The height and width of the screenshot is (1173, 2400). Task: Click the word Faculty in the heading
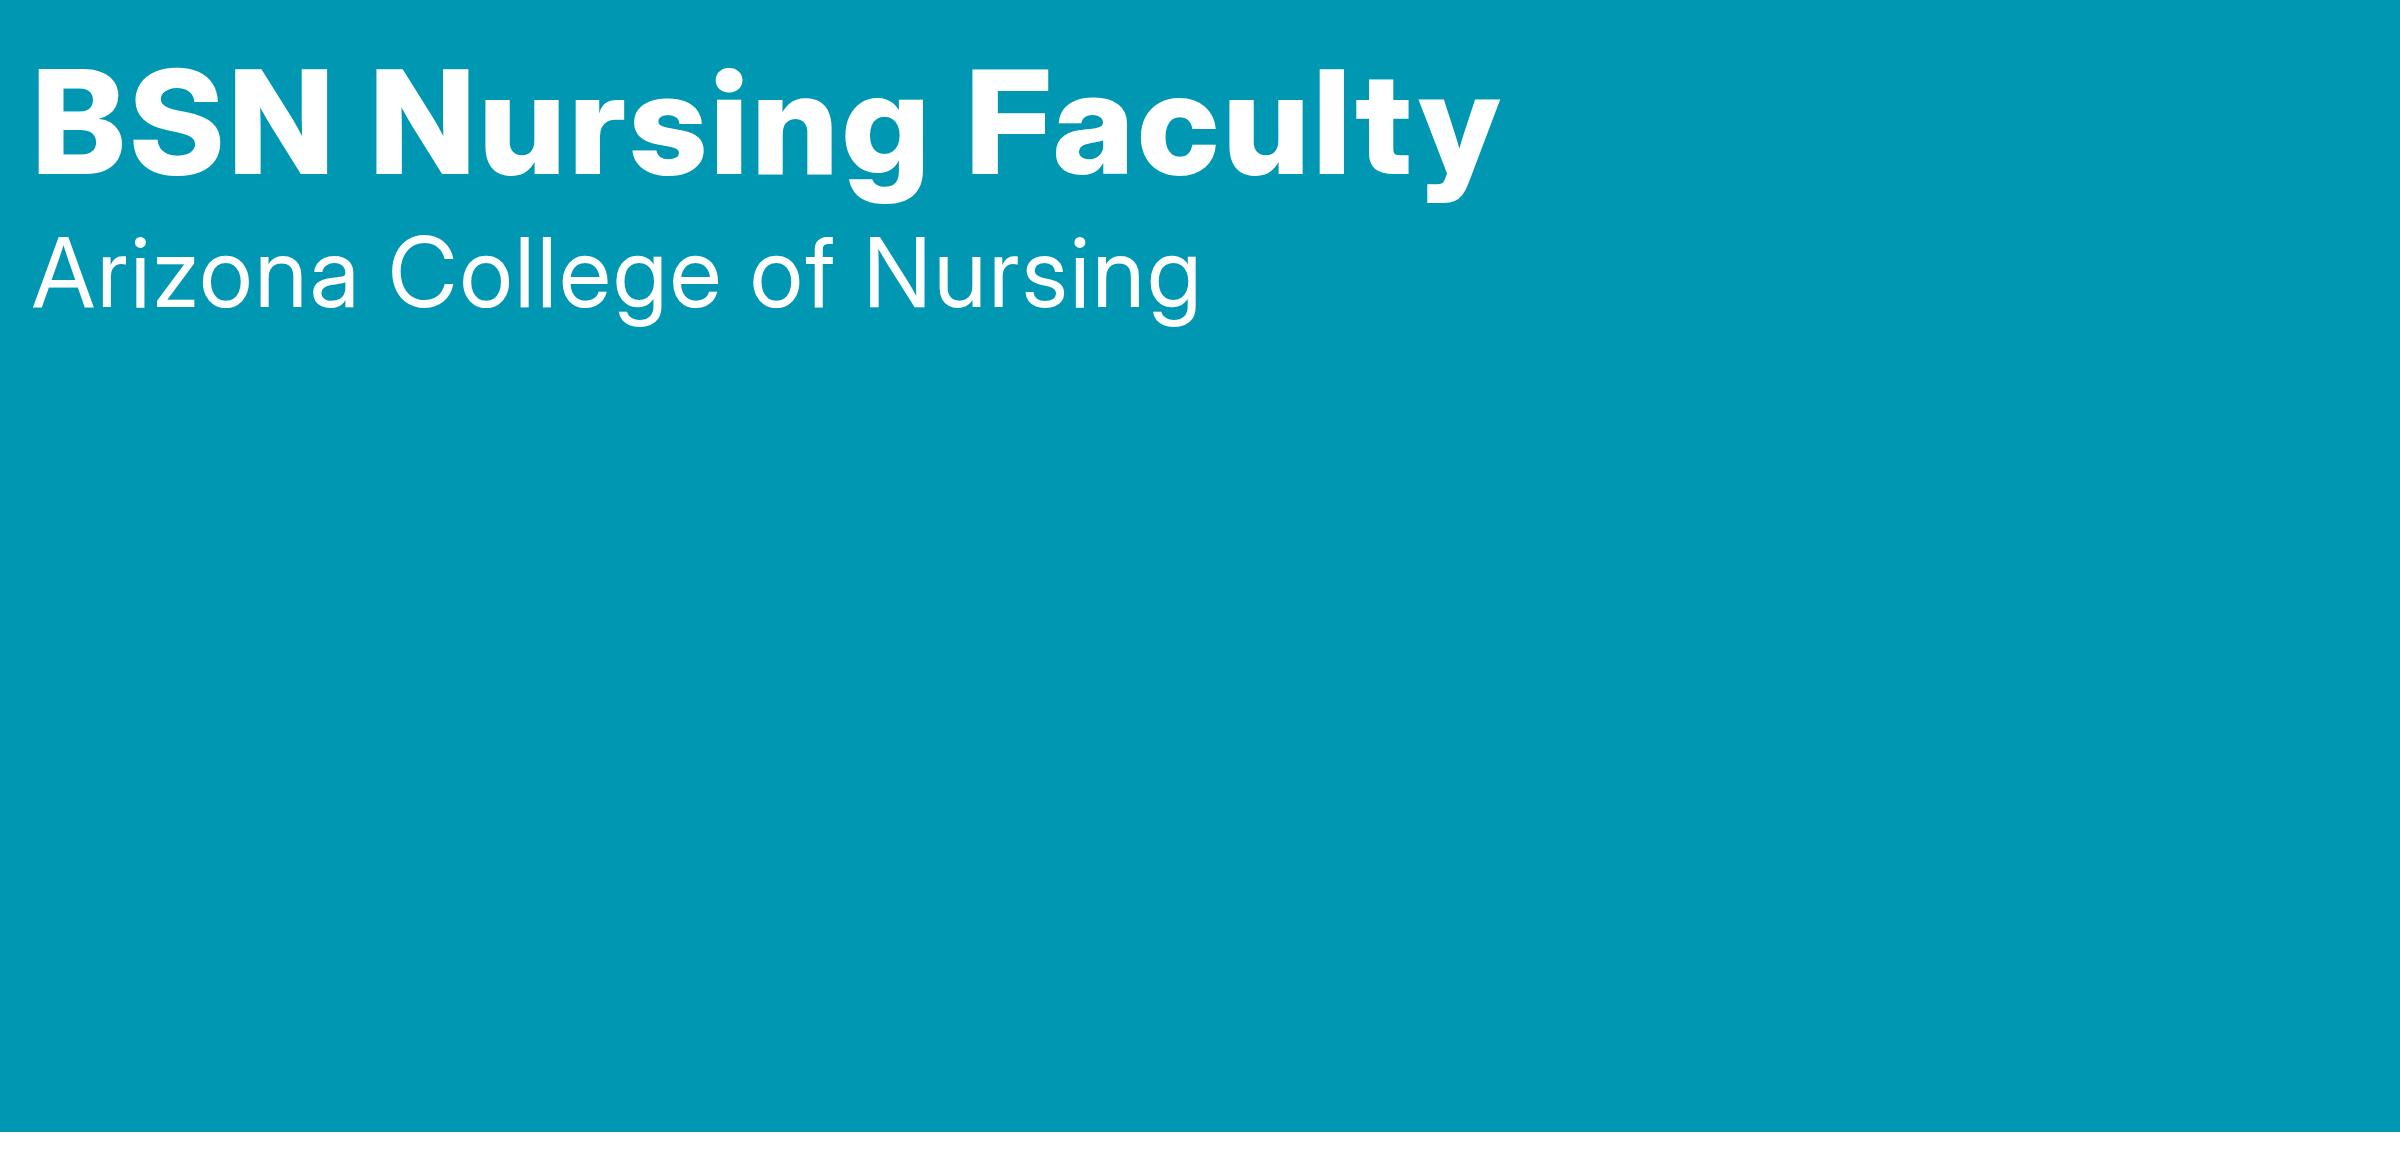pos(1232,125)
